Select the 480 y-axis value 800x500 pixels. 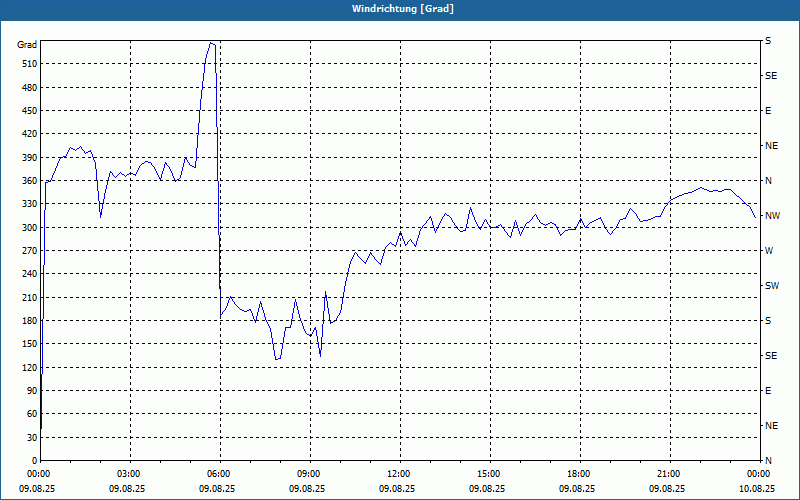(x=29, y=87)
